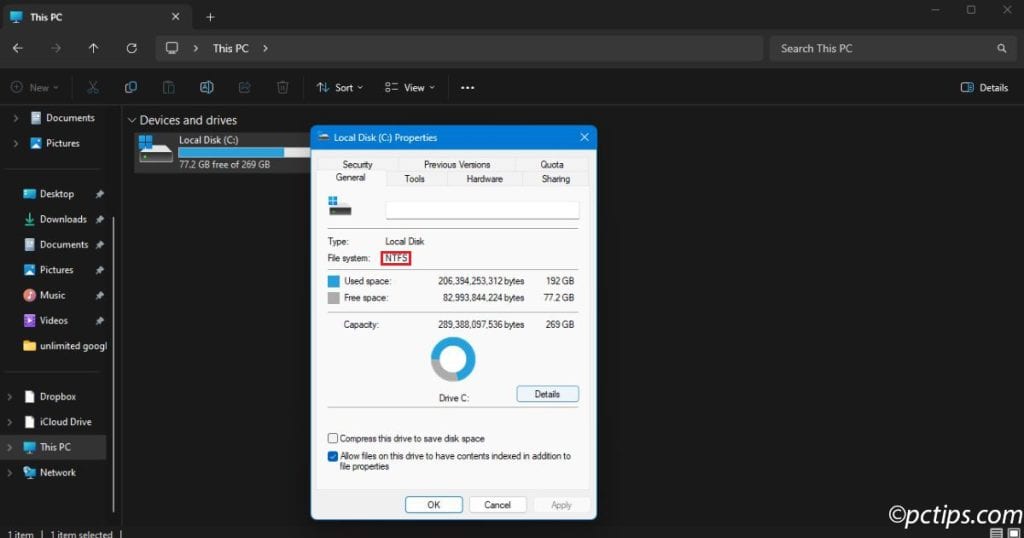Image resolution: width=1024 pixels, height=538 pixels.
Task: Click chevron after This PC in address bar
Action: pyautogui.click(x=265, y=48)
